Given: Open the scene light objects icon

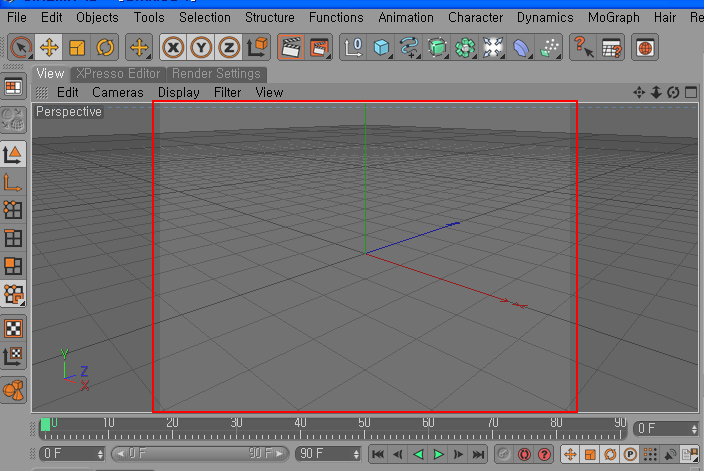Looking at the screenshot, I should [x=493, y=47].
